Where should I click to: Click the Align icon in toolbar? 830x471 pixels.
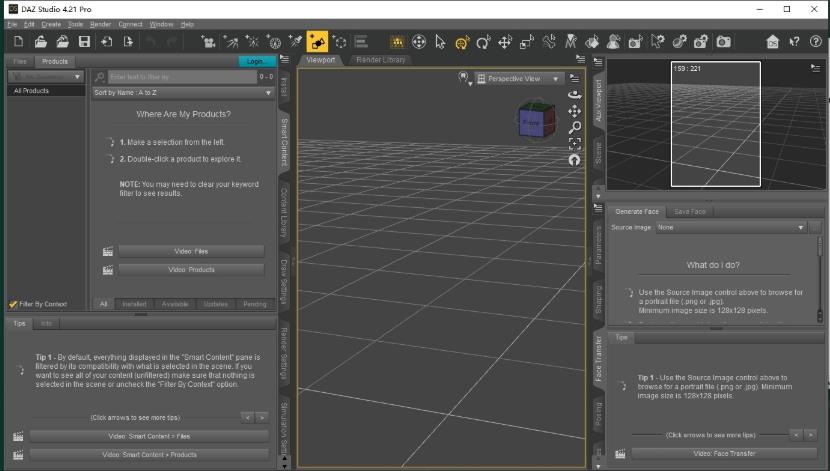pyautogui.click(x=361, y=42)
